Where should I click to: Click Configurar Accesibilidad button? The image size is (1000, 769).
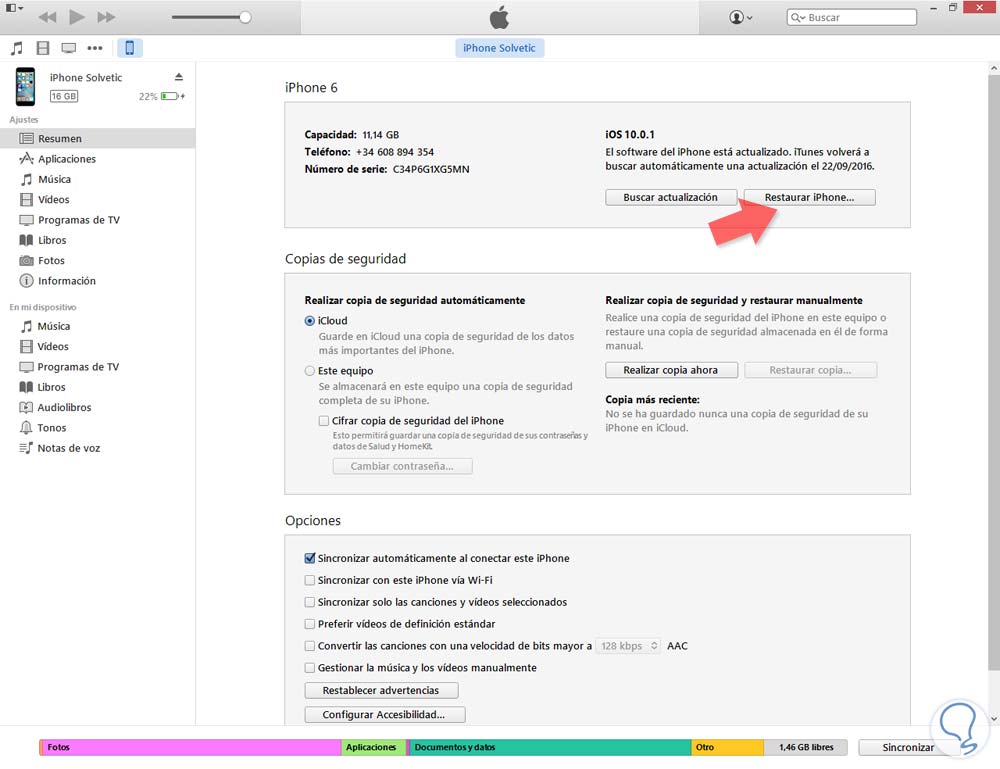[385, 715]
